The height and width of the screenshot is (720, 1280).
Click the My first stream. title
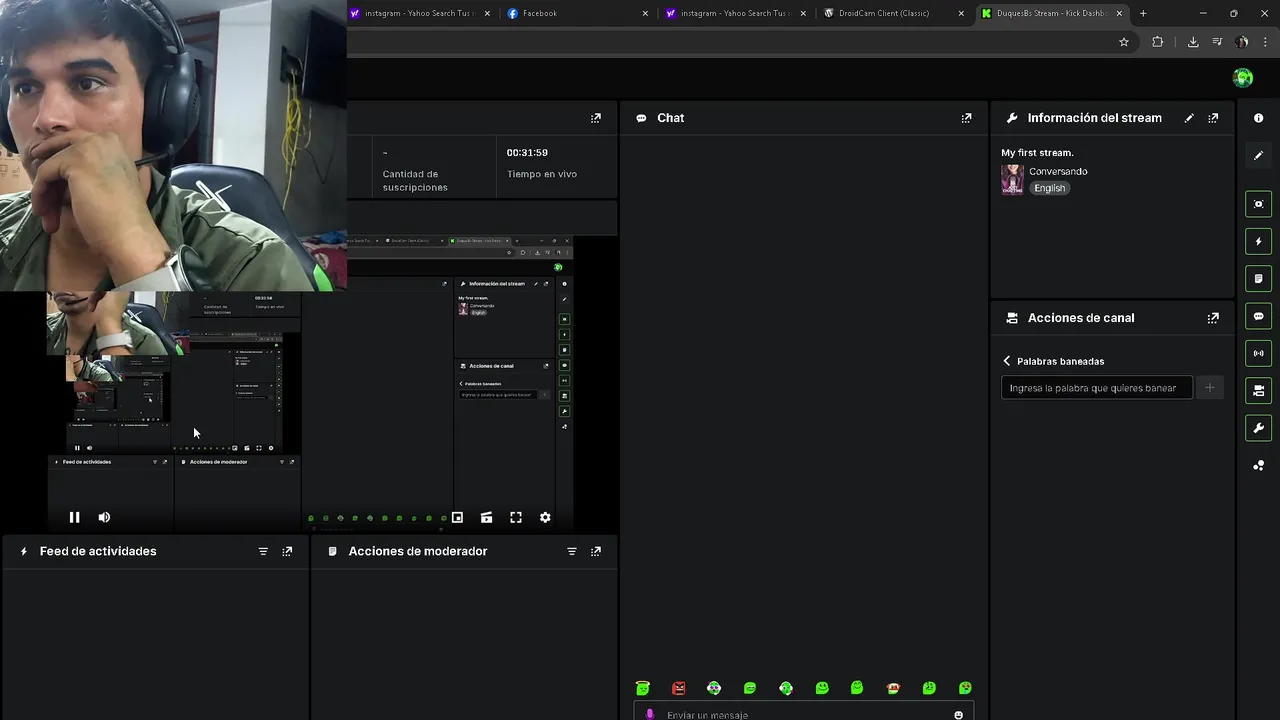coord(1037,153)
